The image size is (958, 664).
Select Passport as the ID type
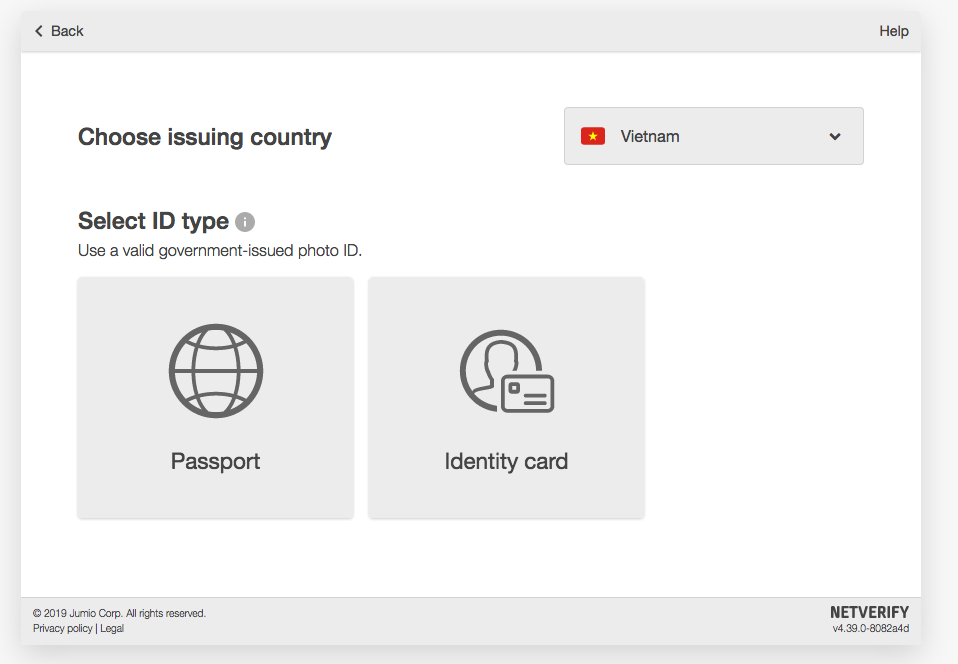click(x=216, y=398)
